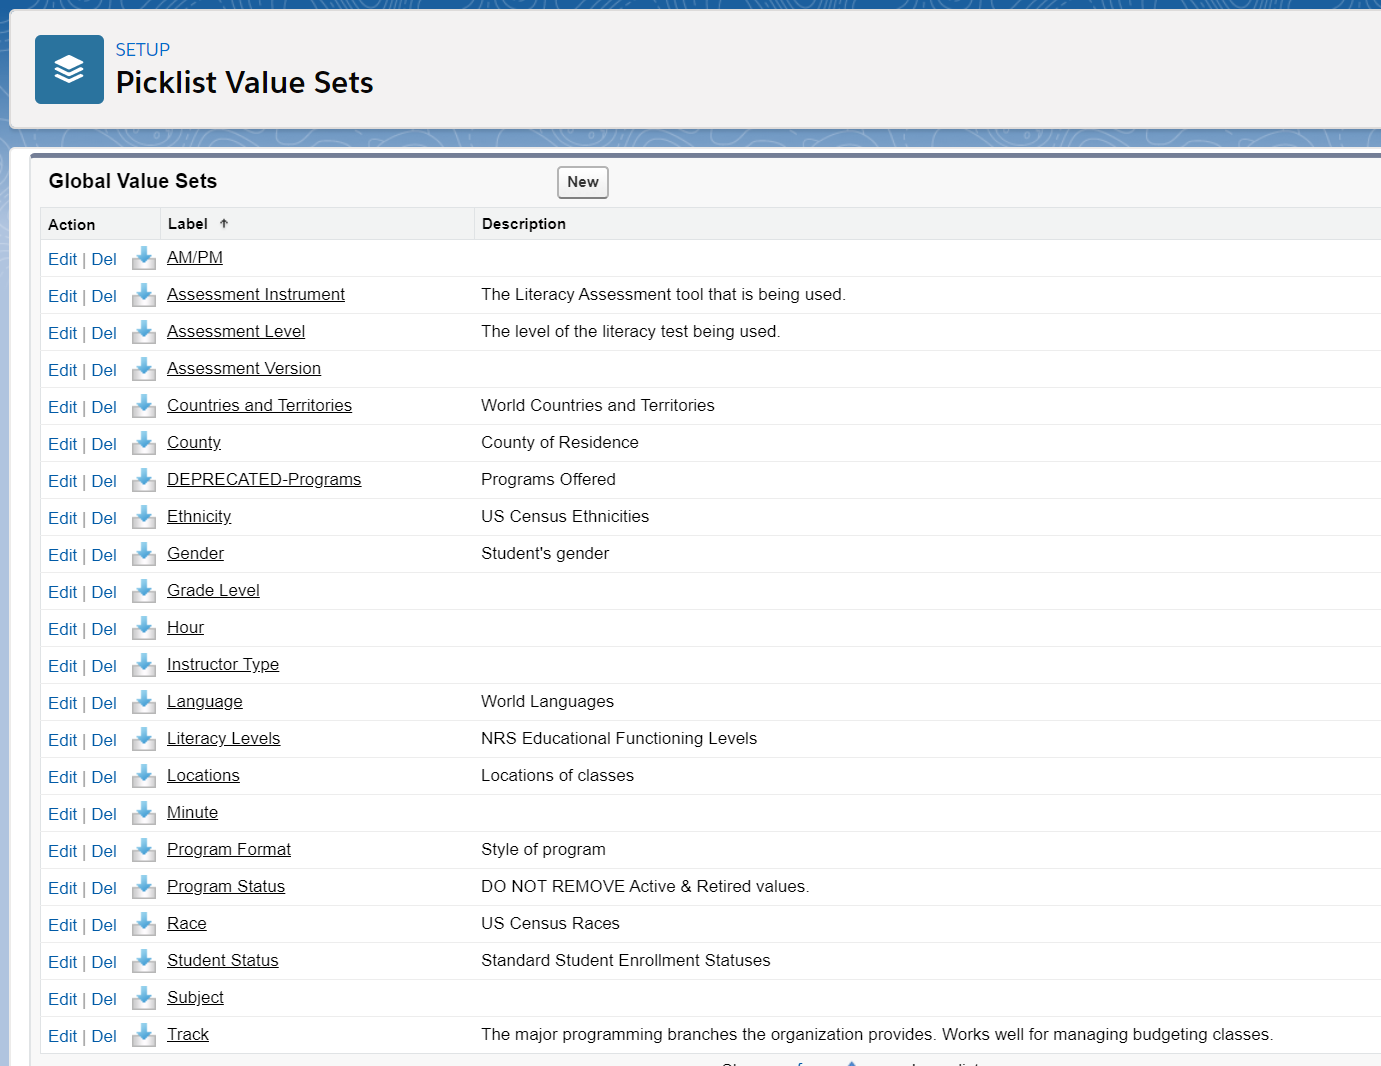Viewport: 1381px width, 1066px height.
Task: Click the export icon beside AM/PM
Action: [143, 258]
